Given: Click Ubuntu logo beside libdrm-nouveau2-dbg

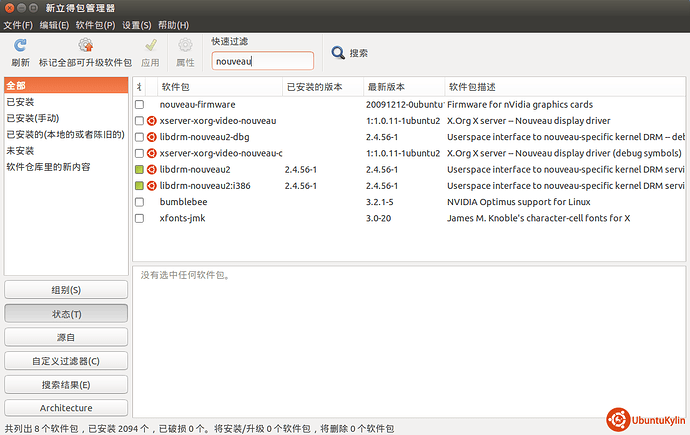Looking at the screenshot, I should pos(152,137).
